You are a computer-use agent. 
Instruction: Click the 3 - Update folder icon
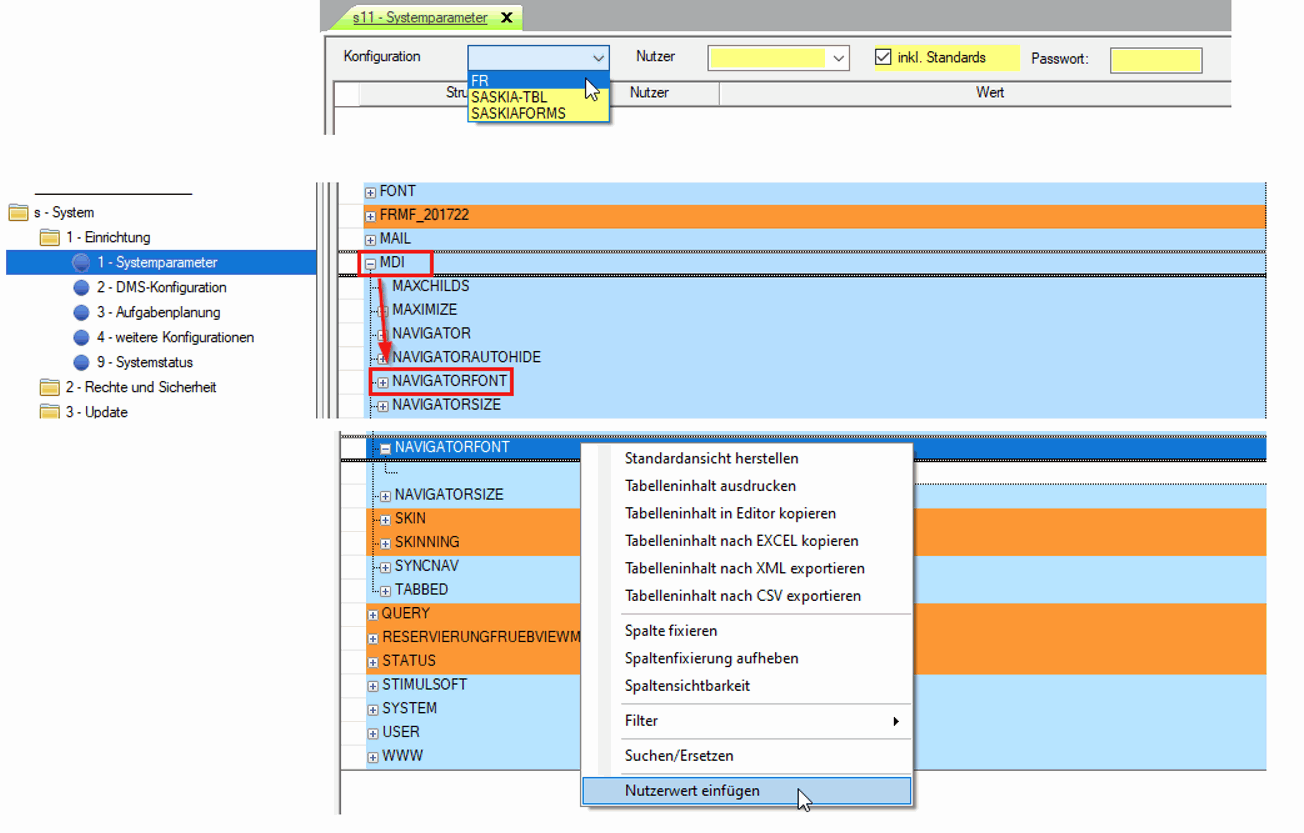click(x=50, y=412)
